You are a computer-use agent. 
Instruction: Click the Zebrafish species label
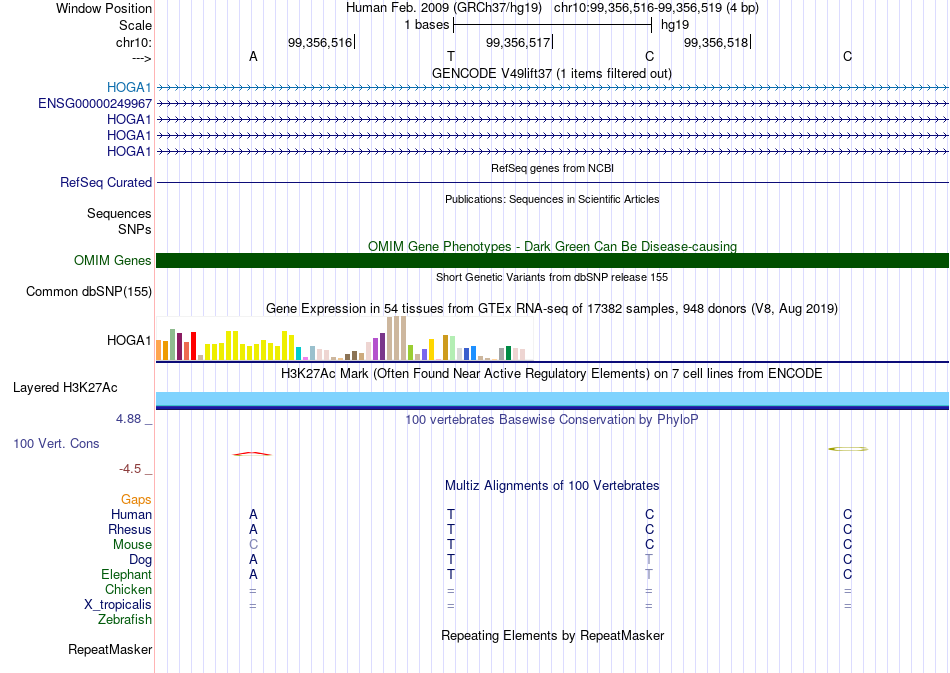125,620
